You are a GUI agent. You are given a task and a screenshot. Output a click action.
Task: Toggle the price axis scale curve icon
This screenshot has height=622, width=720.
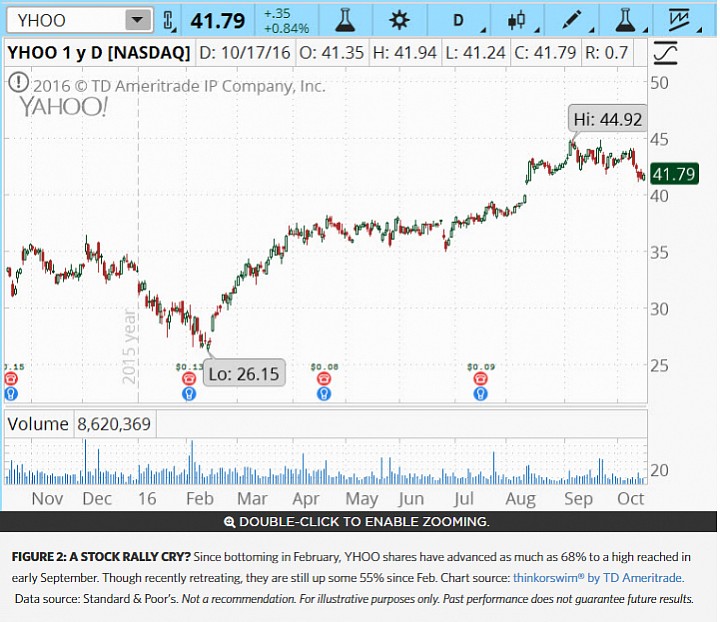pyautogui.click(x=665, y=53)
